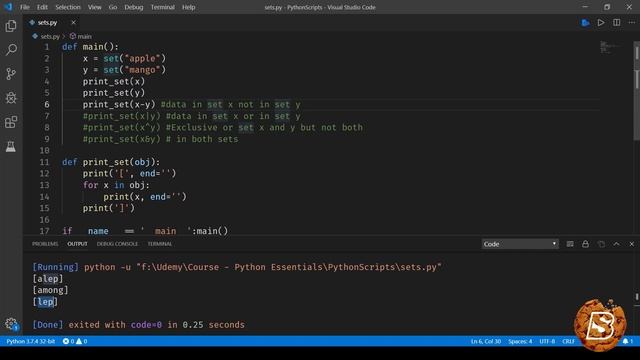This screenshot has width=640, height=360.
Task: Open the Test beaker view icon
Action: (x=11, y=146)
